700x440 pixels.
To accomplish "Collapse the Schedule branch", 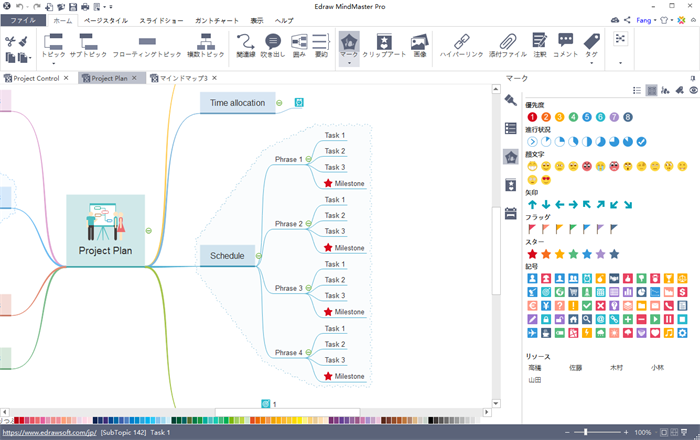I will (258, 256).
